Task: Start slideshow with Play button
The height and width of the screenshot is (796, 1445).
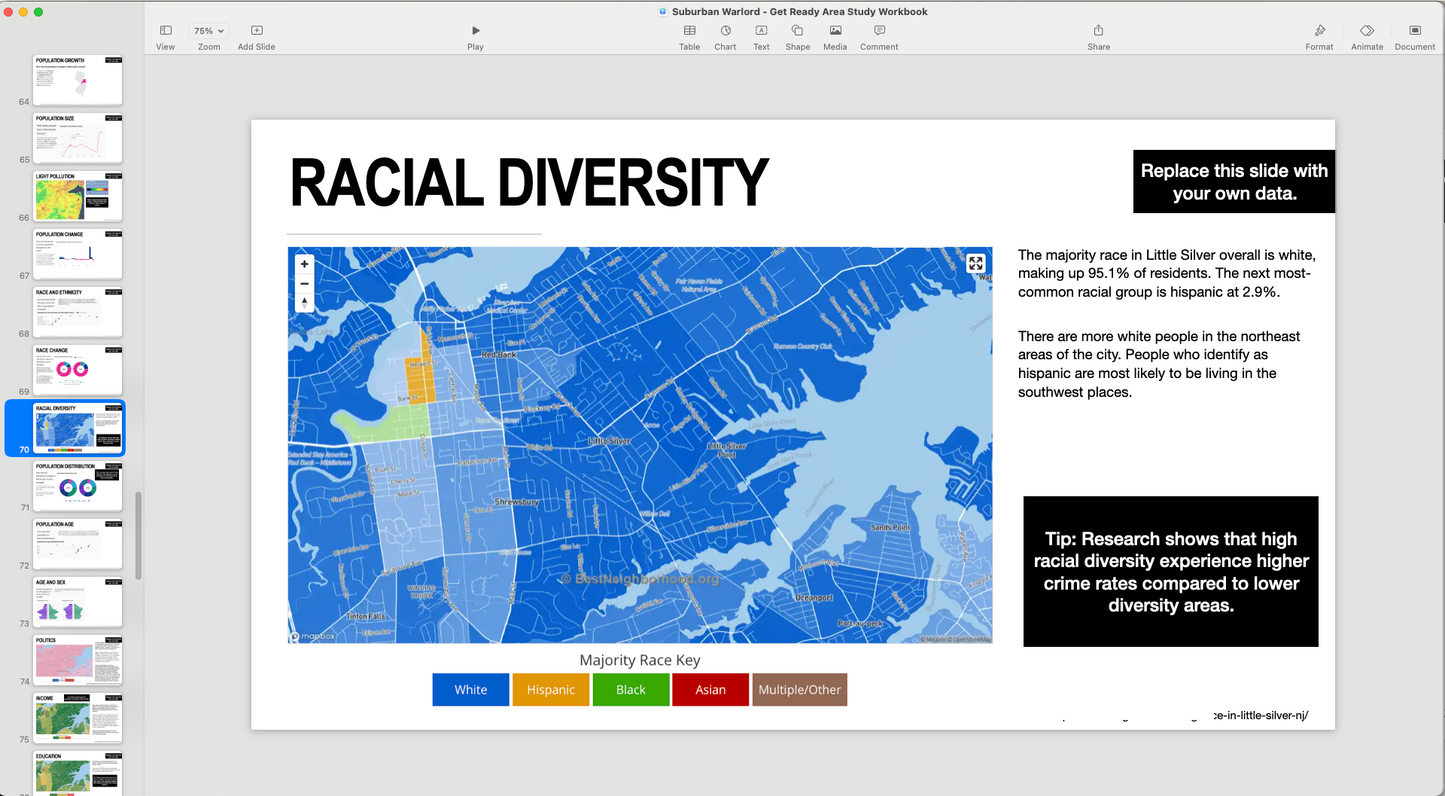Action: 475,37
